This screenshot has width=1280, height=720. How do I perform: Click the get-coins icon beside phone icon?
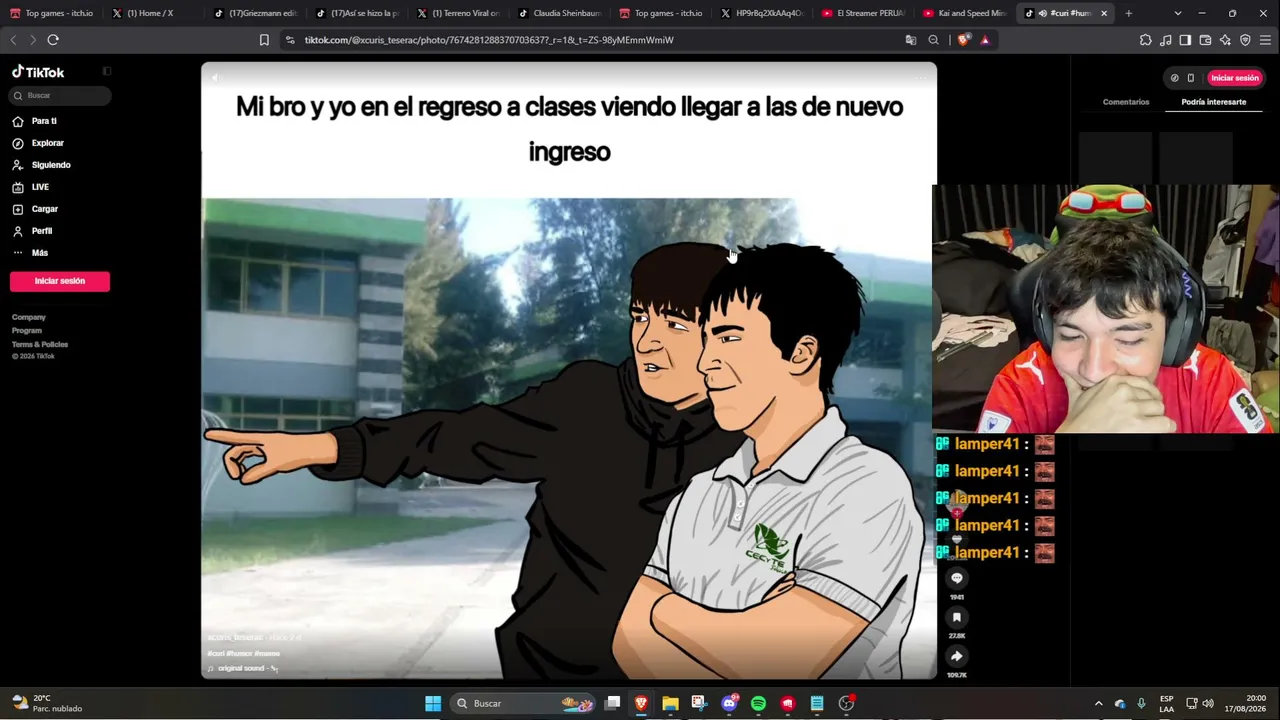[x=1175, y=78]
